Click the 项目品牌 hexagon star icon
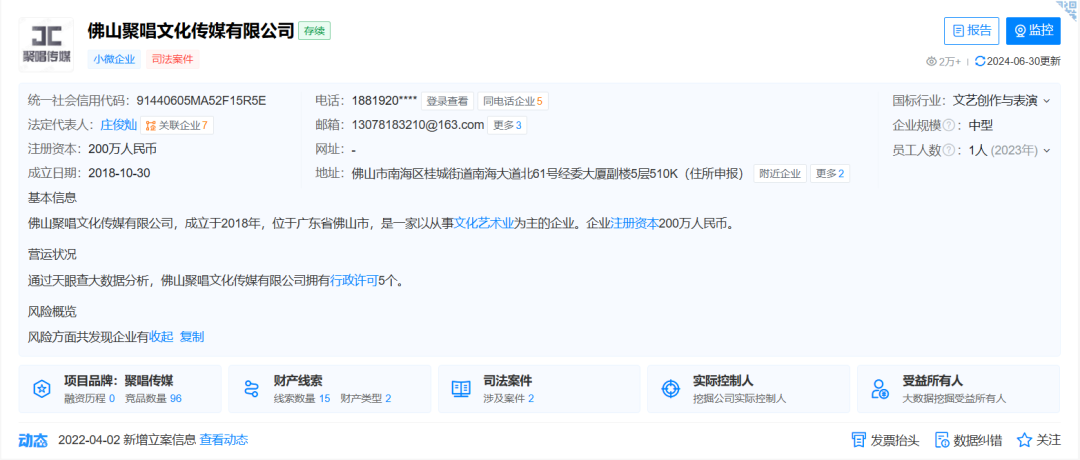The image size is (1080, 460). click(x=41, y=389)
